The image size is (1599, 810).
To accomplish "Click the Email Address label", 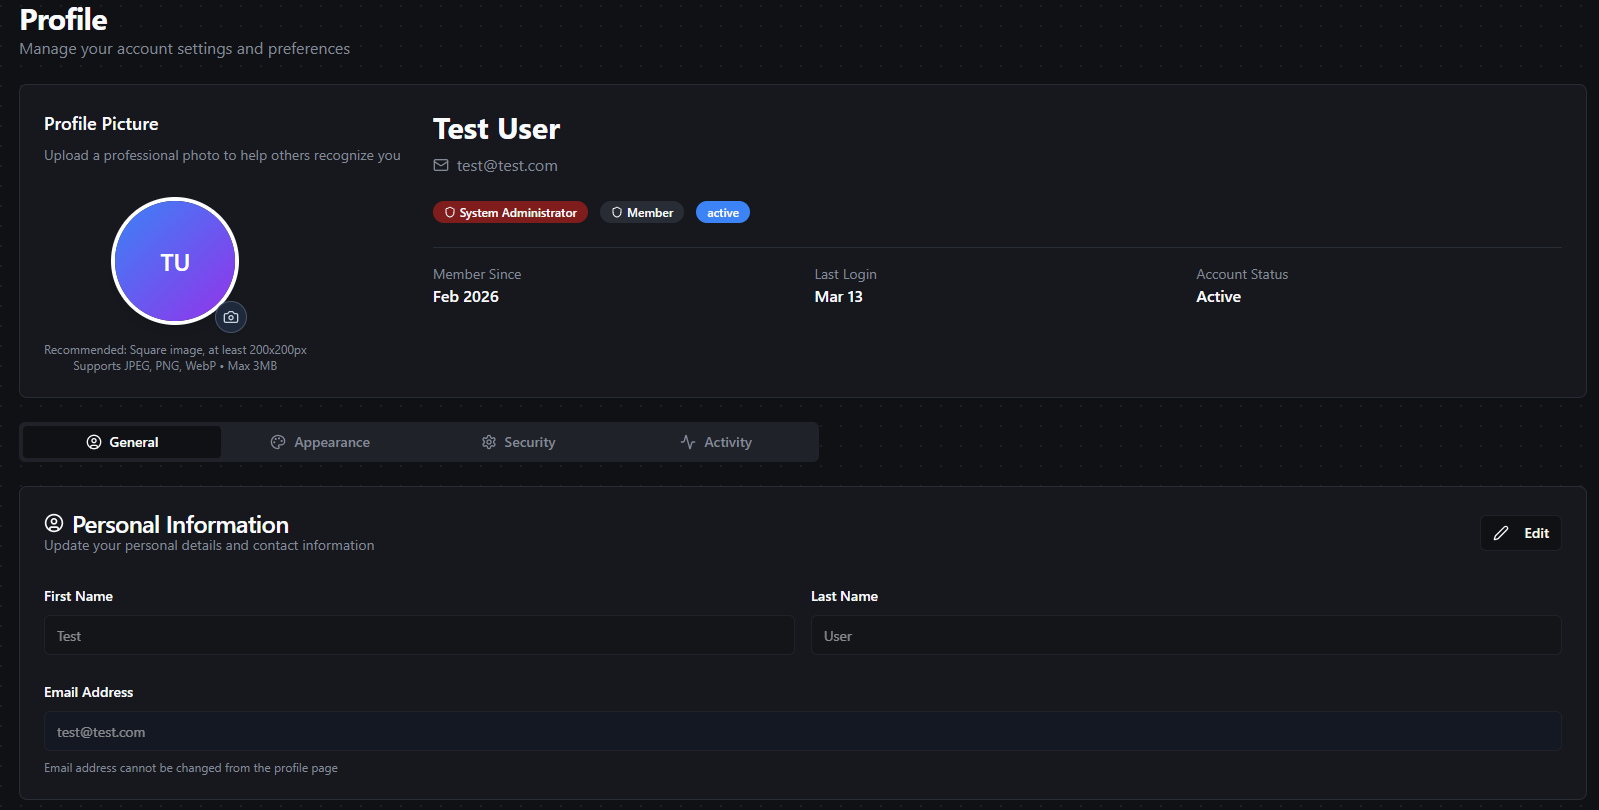I will (88, 692).
